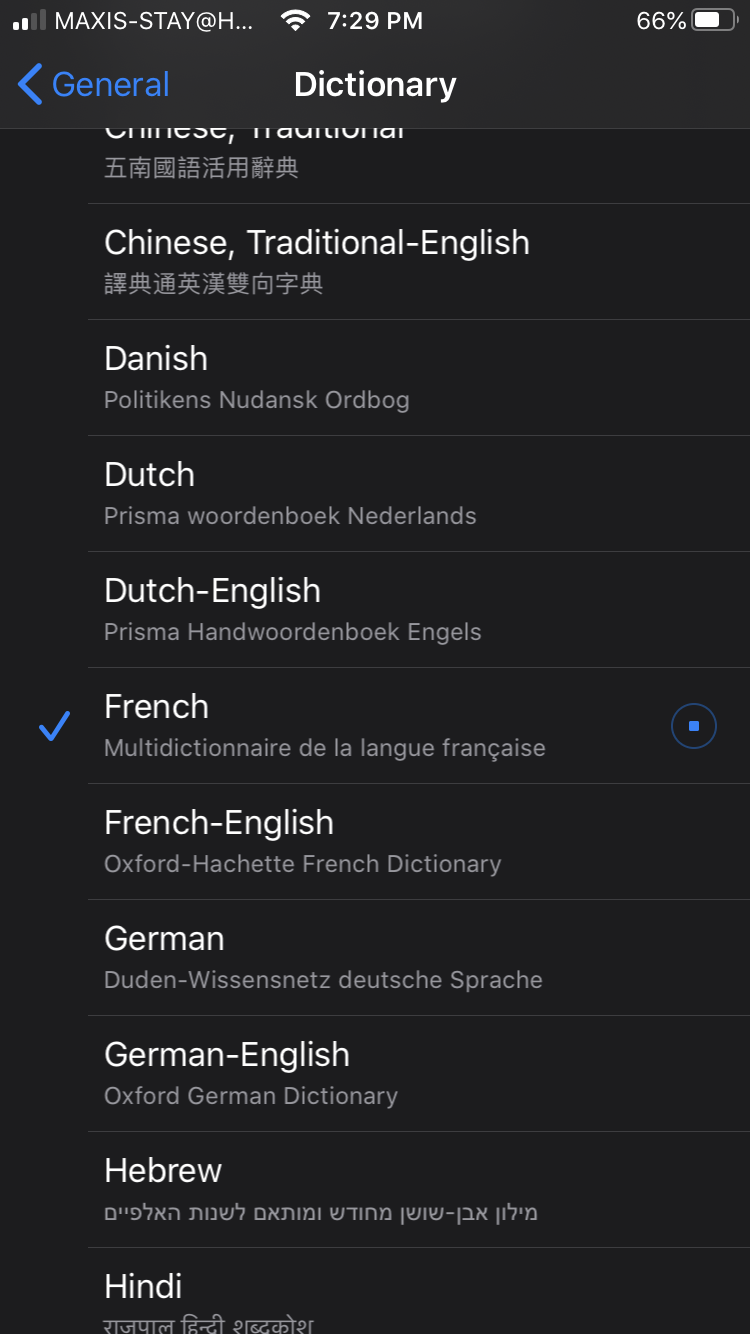Tap the Wi-Fi status icon
The height and width of the screenshot is (1334, 750).
pos(295,21)
